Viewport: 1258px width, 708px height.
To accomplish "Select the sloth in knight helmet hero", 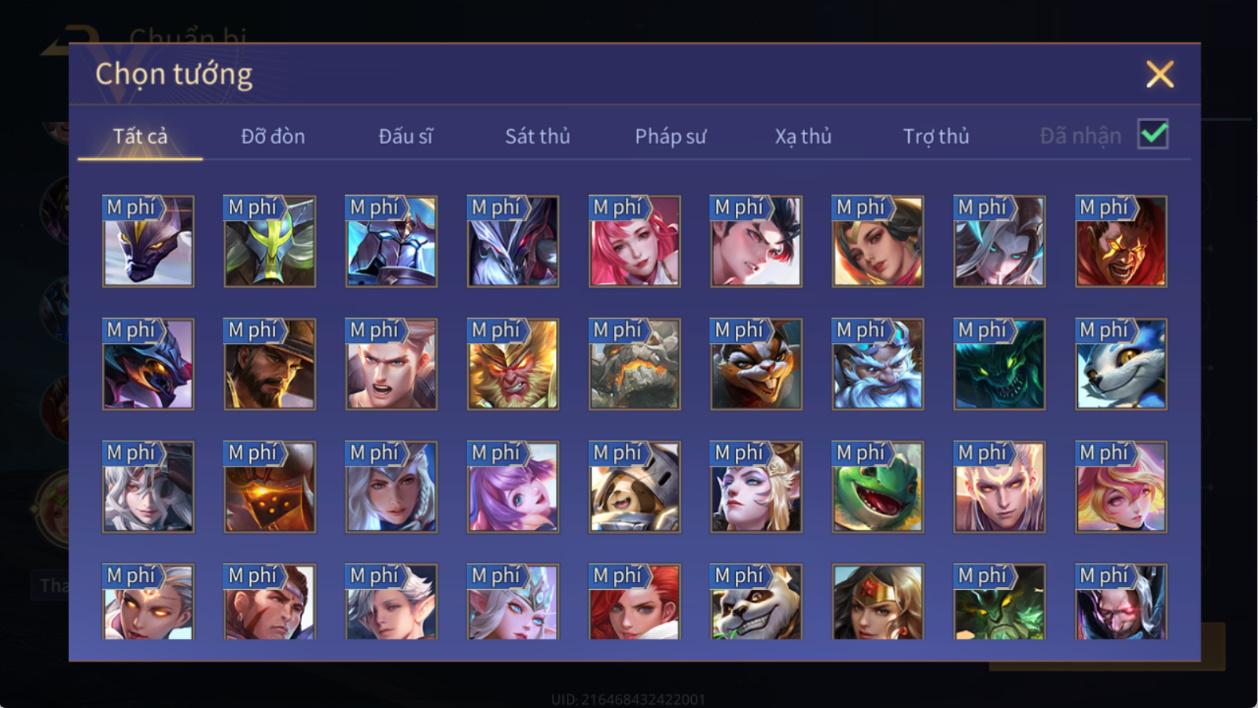I will tap(635, 487).
